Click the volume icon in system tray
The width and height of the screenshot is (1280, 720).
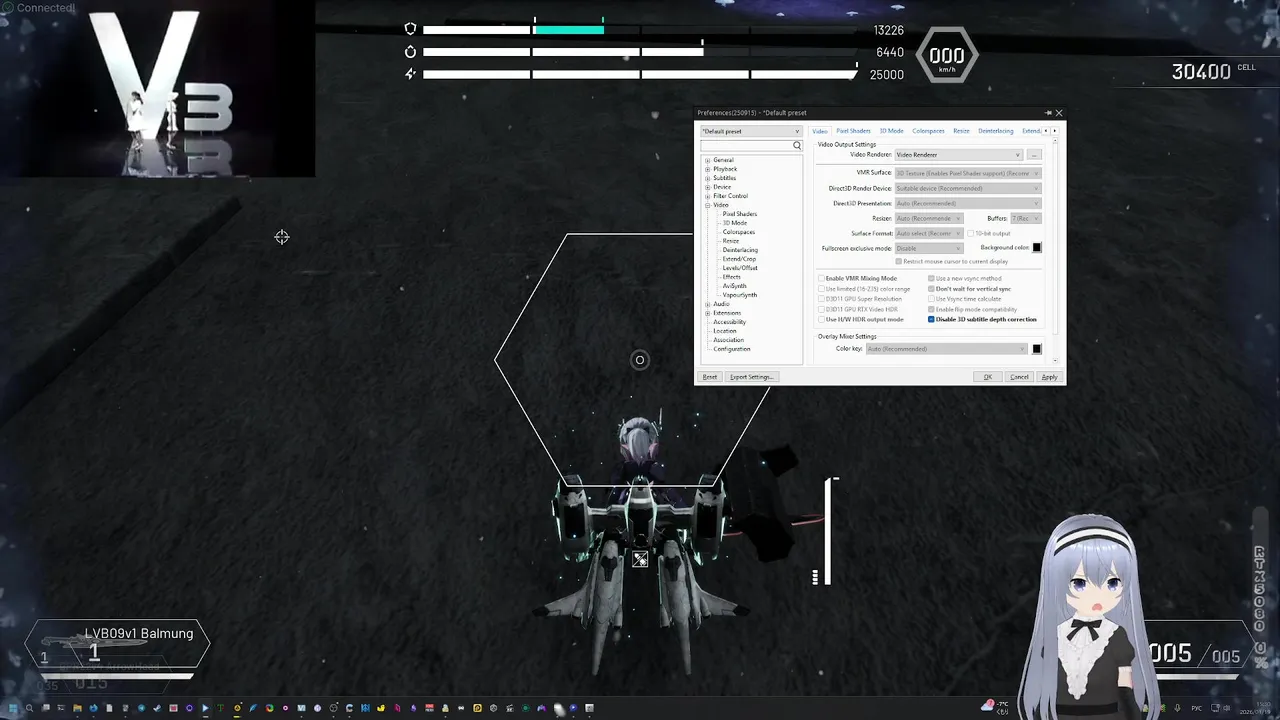click(x=1227, y=708)
